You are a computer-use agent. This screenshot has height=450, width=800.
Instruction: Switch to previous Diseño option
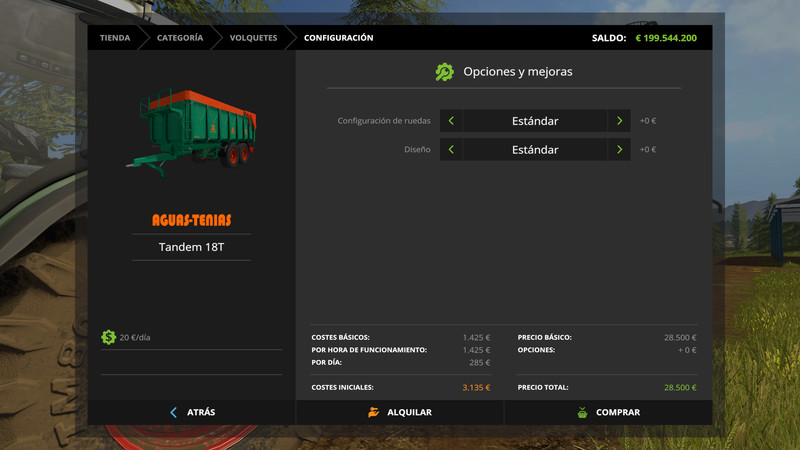point(451,150)
